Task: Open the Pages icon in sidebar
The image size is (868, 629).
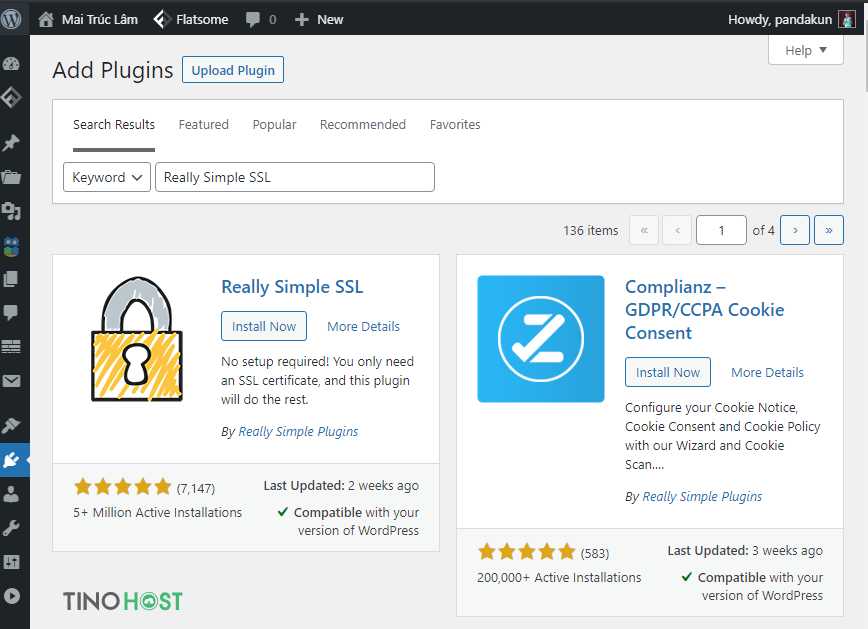Action: click(x=11, y=279)
